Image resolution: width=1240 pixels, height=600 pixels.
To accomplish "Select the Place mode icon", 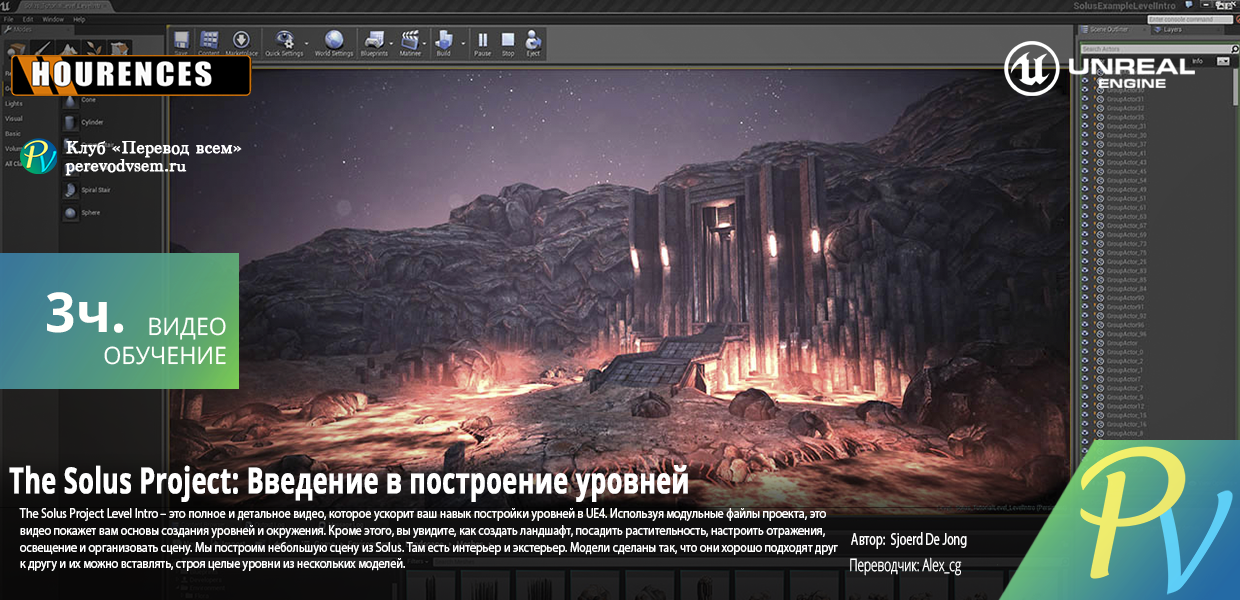I will [17, 49].
